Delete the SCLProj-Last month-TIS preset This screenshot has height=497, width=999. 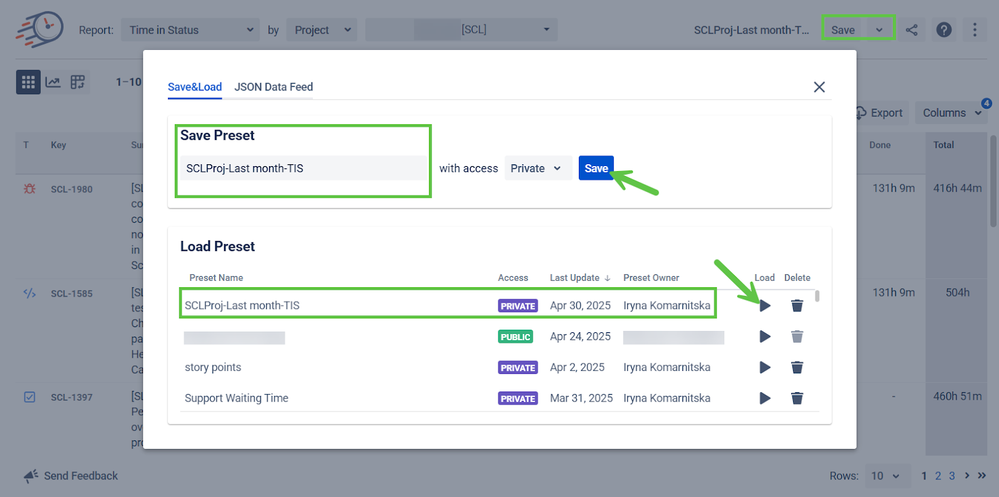[x=797, y=306]
